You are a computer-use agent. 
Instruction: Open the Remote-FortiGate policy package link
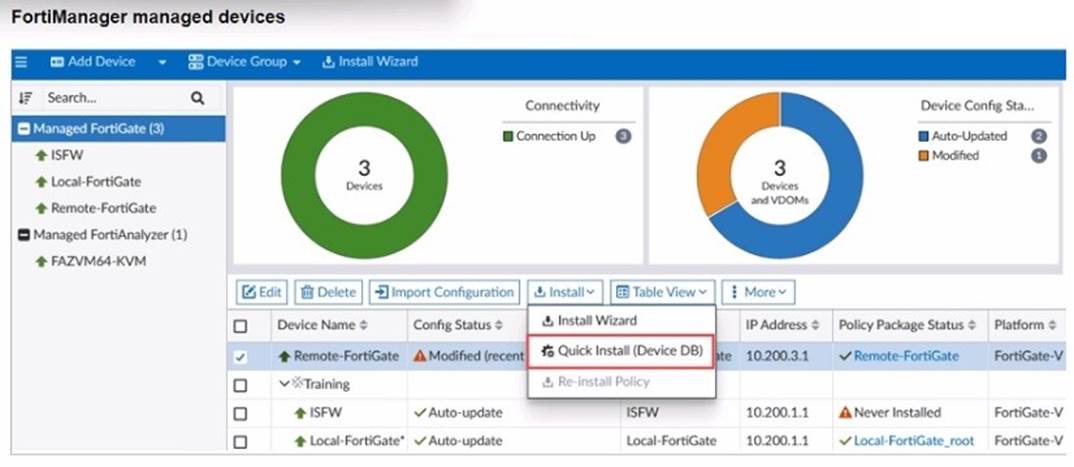906,356
